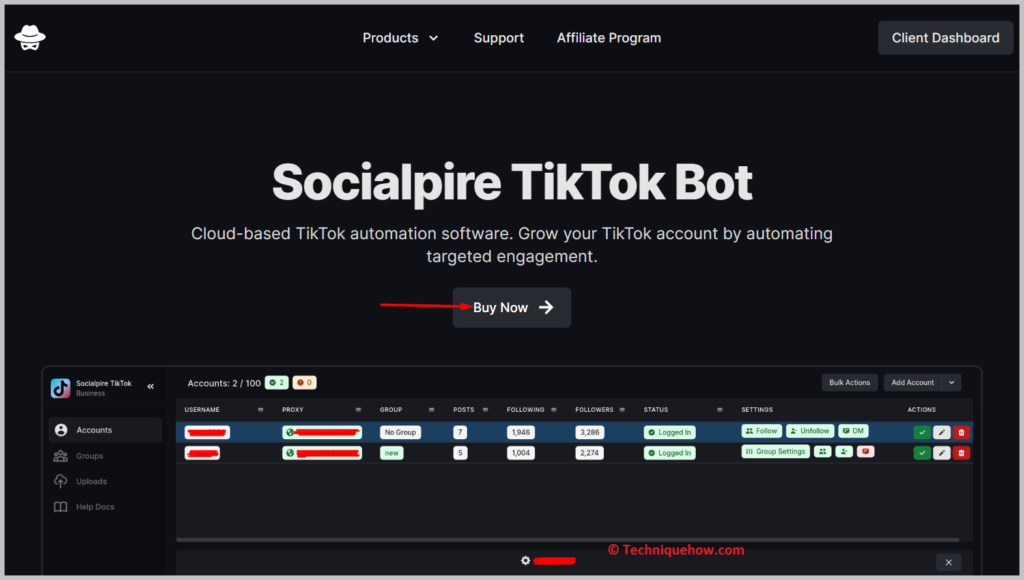Image resolution: width=1024 pixels, height=580 pixels.
Task: Open the FOLLOWERS column menu
Action: pos(622,410)
